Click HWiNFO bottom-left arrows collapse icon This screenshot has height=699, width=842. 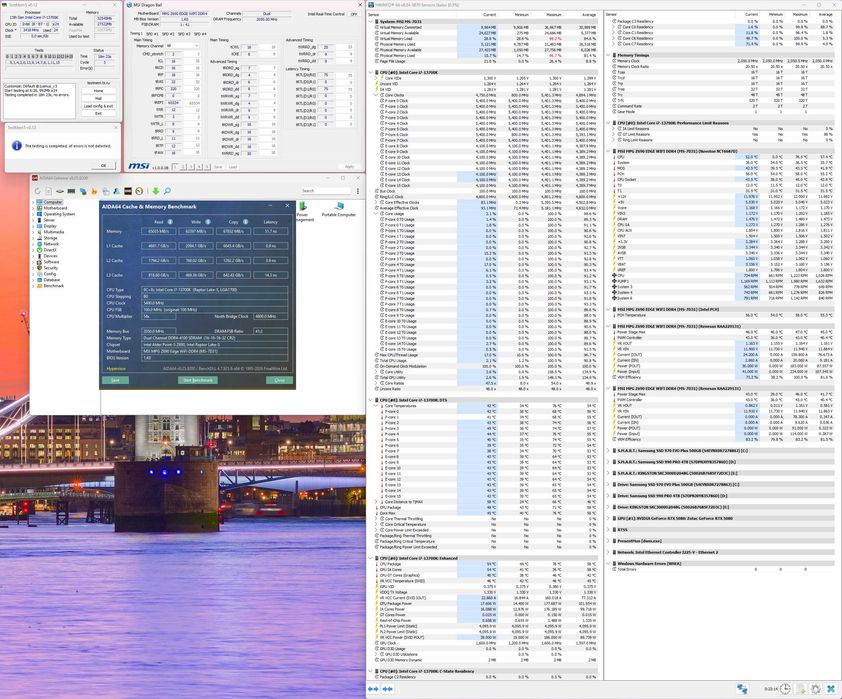pos(373,689)
